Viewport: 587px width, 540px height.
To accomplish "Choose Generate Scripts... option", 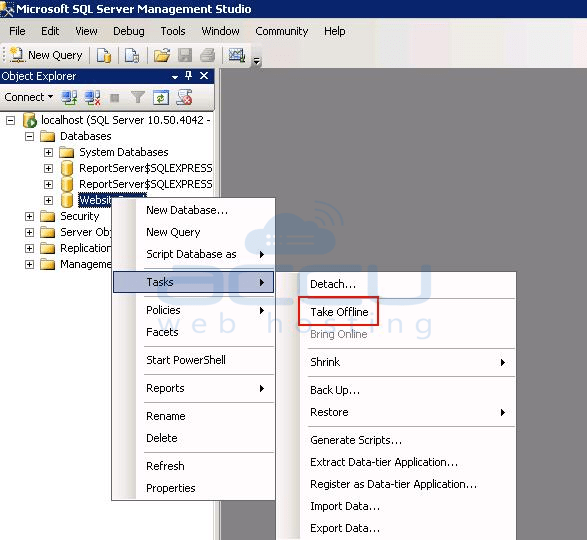I will (396, 440).
